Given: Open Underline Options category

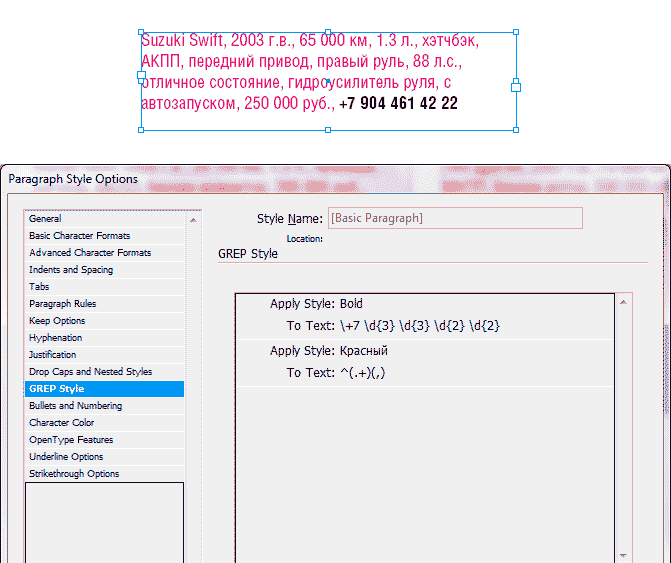Looking at the screenshot, I should (x=104, y=457).
